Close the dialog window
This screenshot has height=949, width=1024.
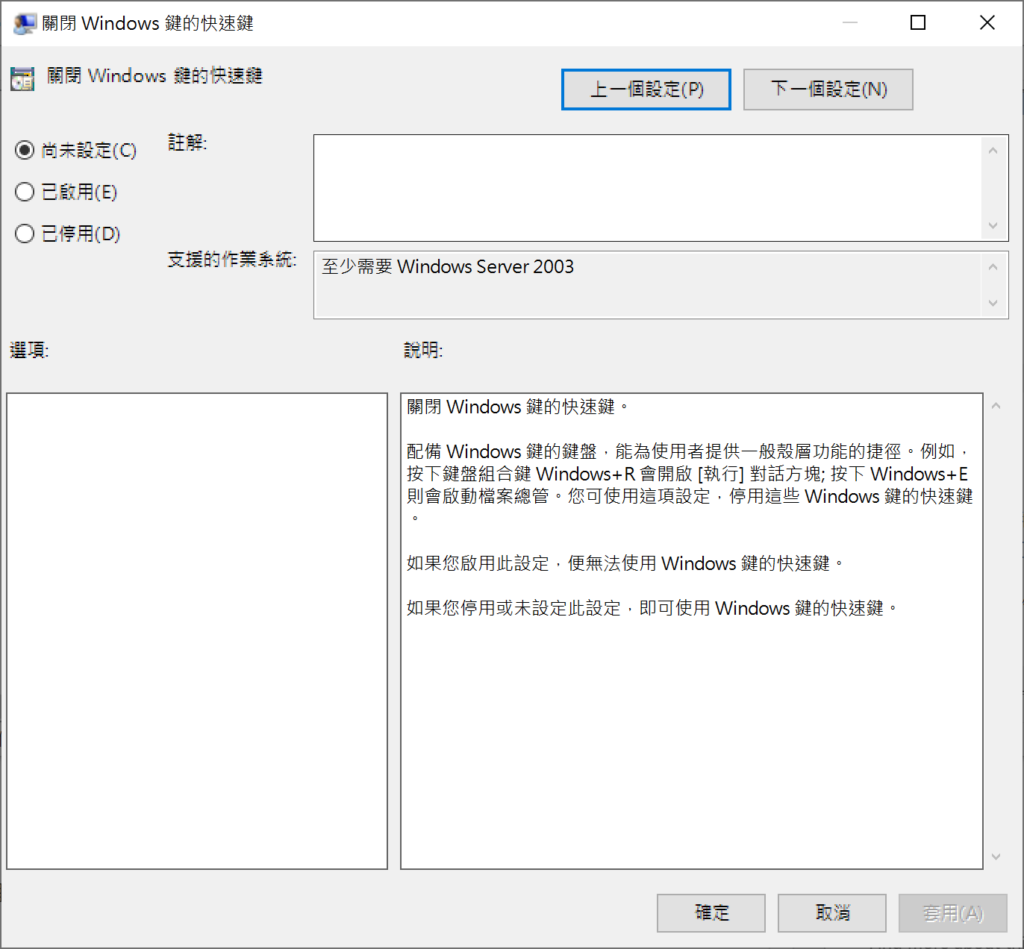click(x=987, y=23)
